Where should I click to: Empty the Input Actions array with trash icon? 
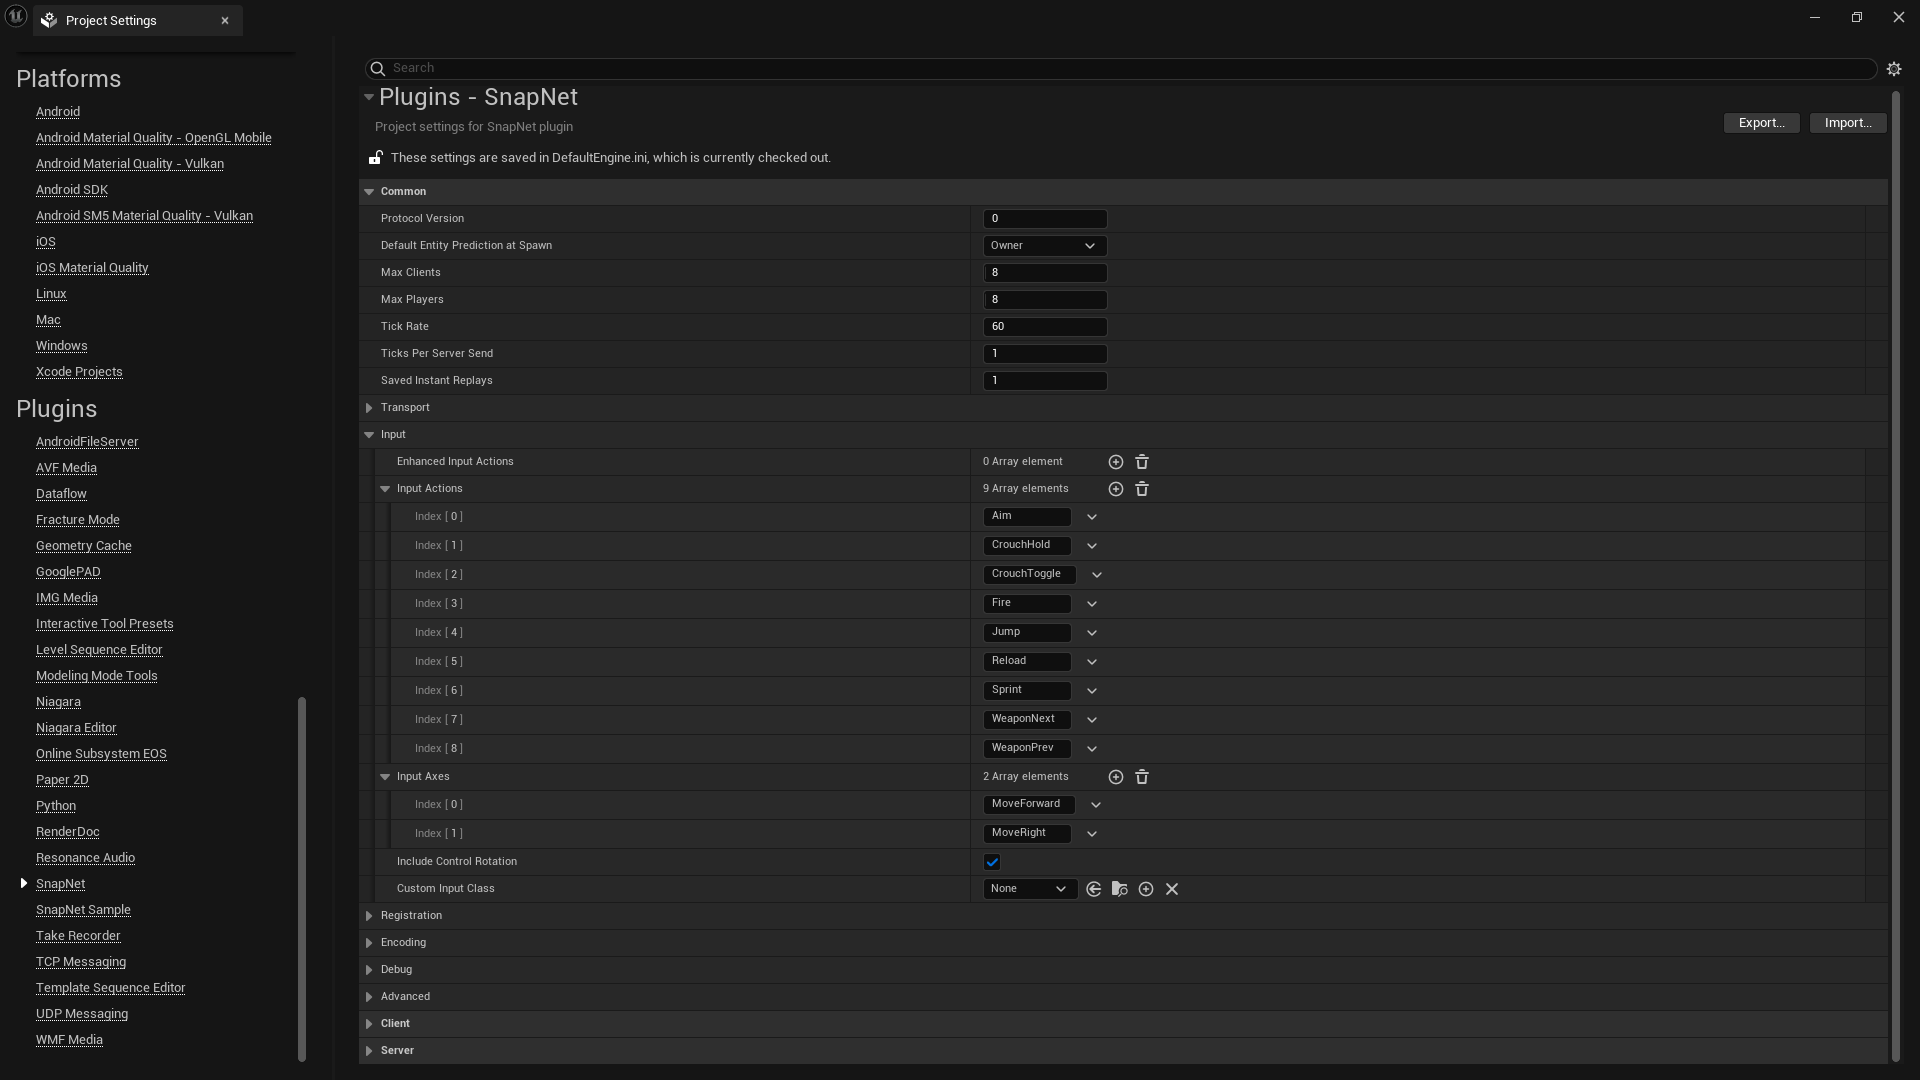pyautogui.click(x=1141, y=489)
